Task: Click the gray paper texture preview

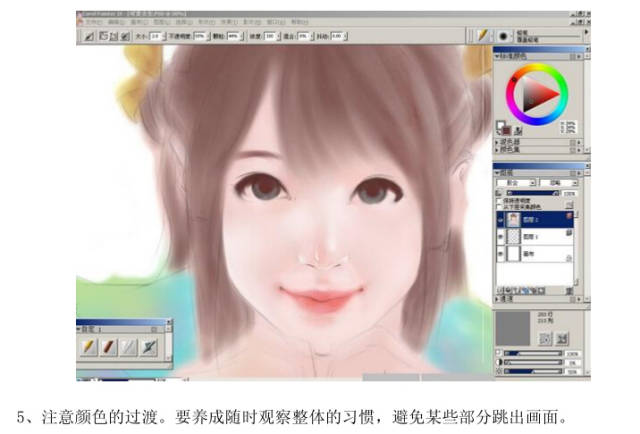Action: pyautogui.click(x=513, y=329)
